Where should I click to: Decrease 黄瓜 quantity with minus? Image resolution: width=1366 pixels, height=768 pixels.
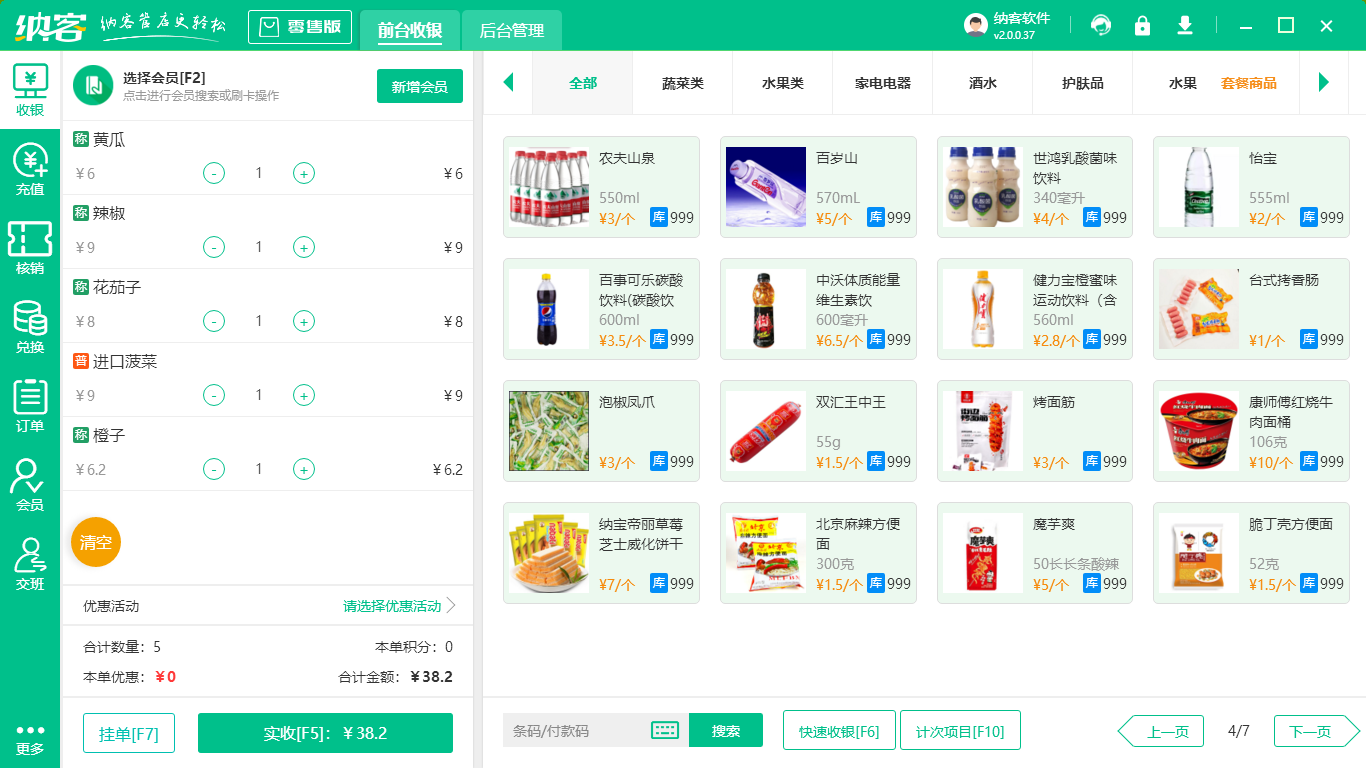(214, 174)
